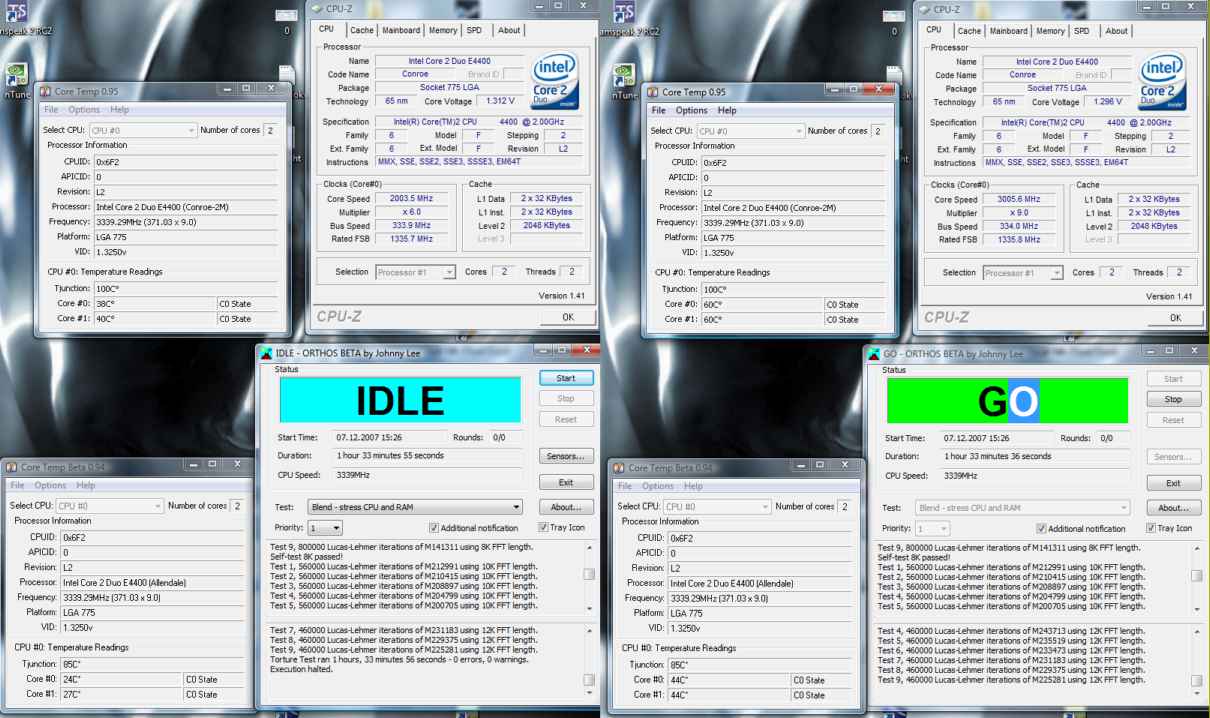Open the File menu in the 38C Core Temp 0.95 window
The image size is (1210, 718).
tap(51, 109)
